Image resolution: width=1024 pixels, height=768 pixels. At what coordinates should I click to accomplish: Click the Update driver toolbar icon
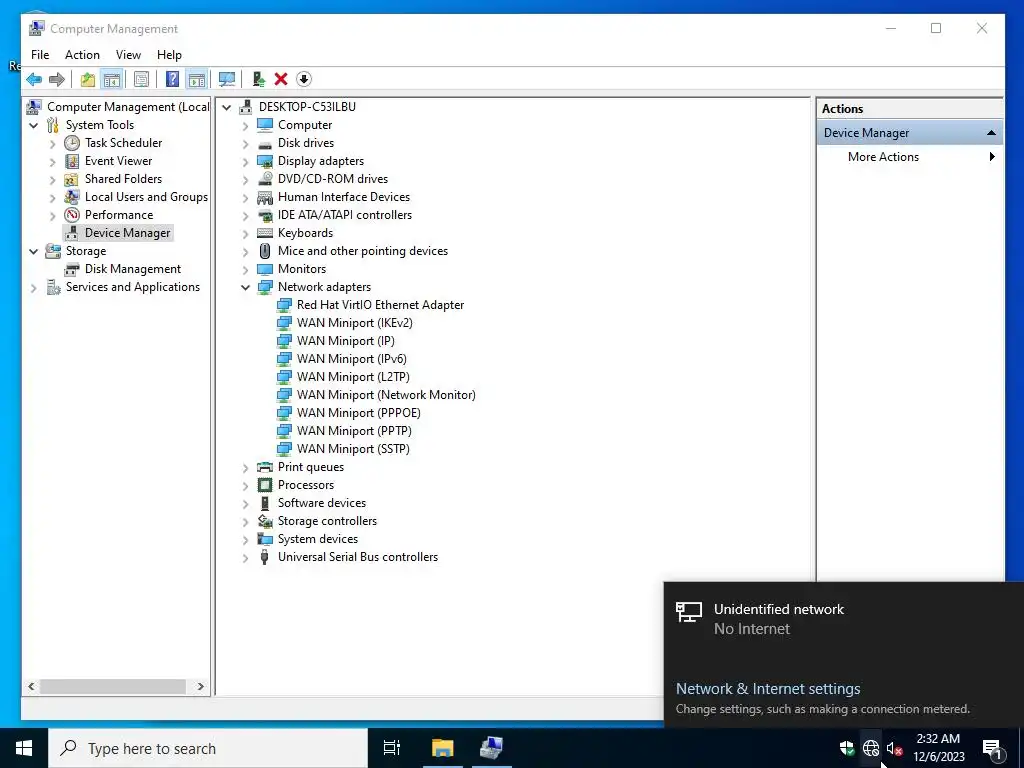click(x=259, y=80)
